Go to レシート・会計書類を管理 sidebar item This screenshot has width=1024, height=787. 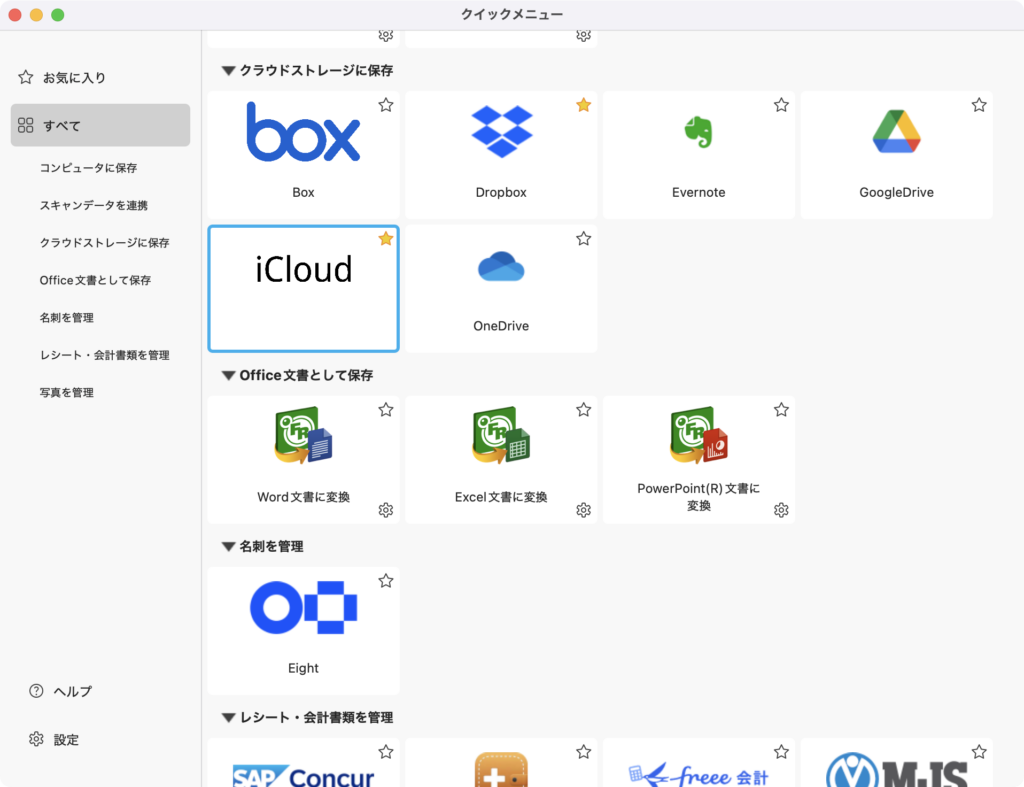click(x=104, y=355)
